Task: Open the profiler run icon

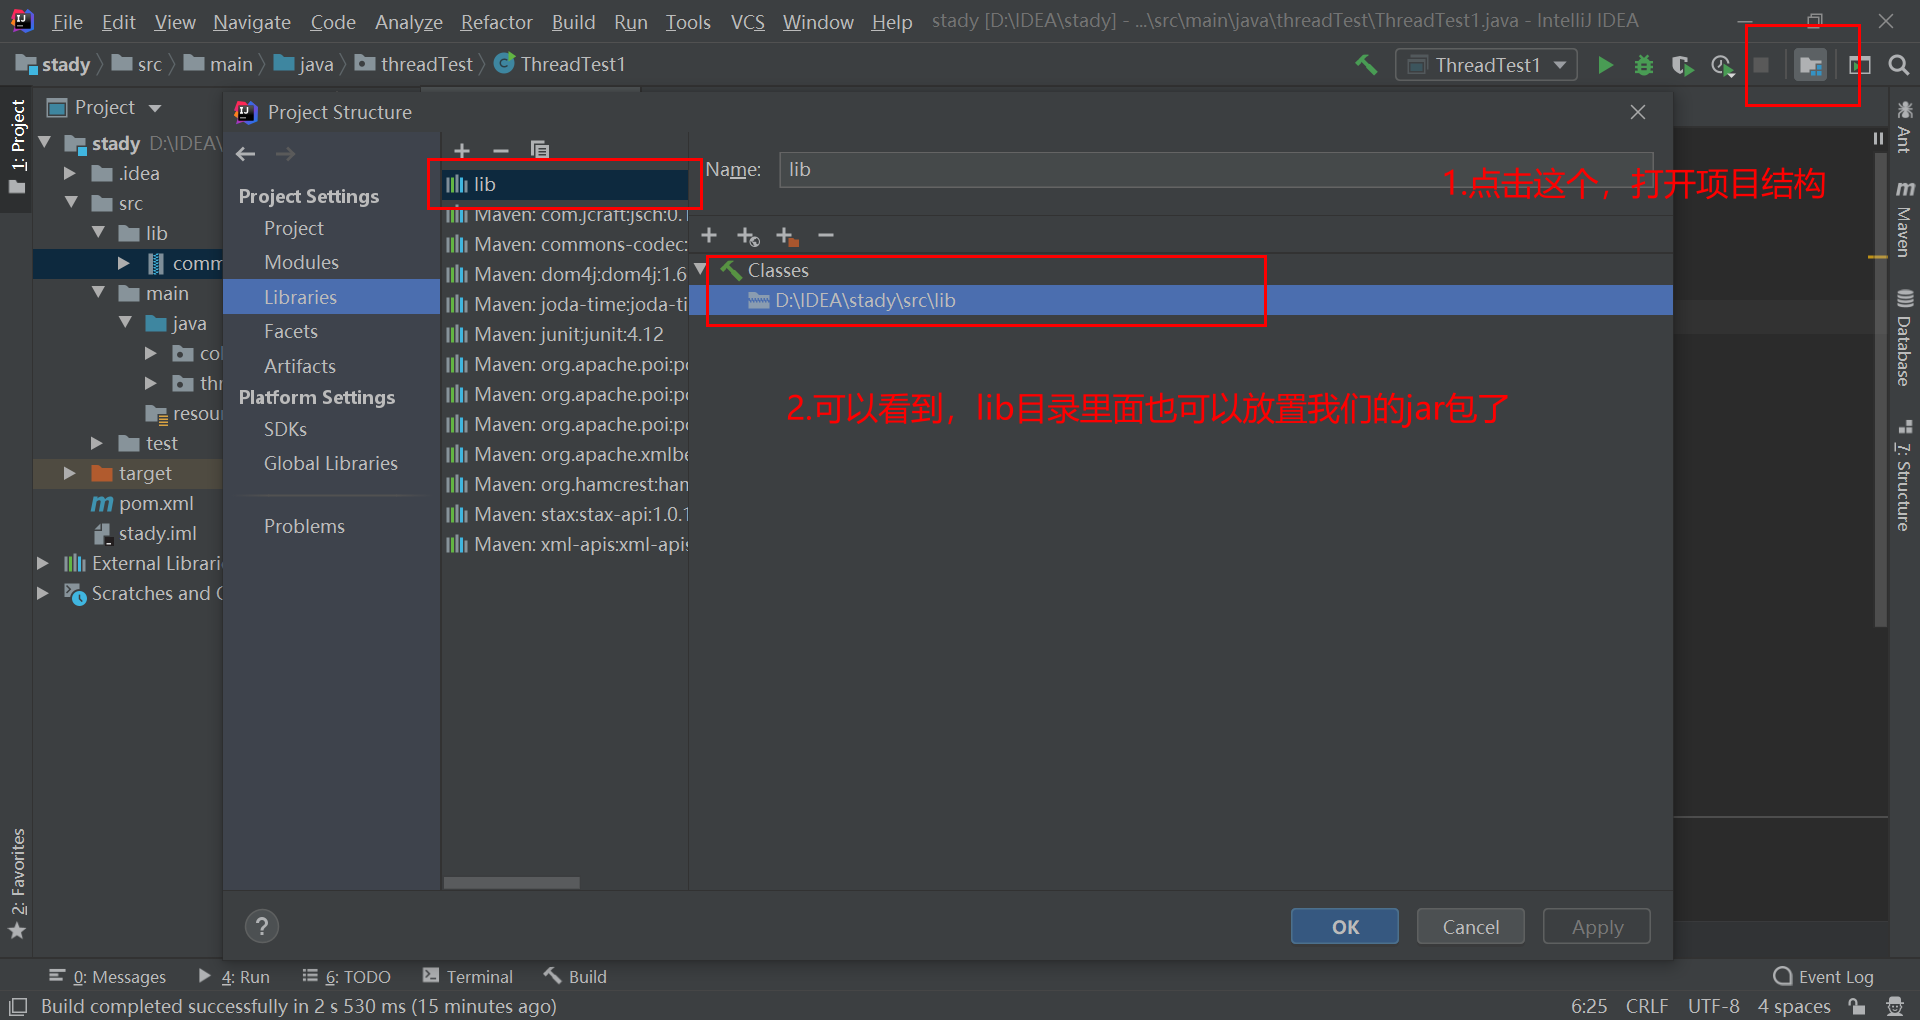Action: (1722, 65)
